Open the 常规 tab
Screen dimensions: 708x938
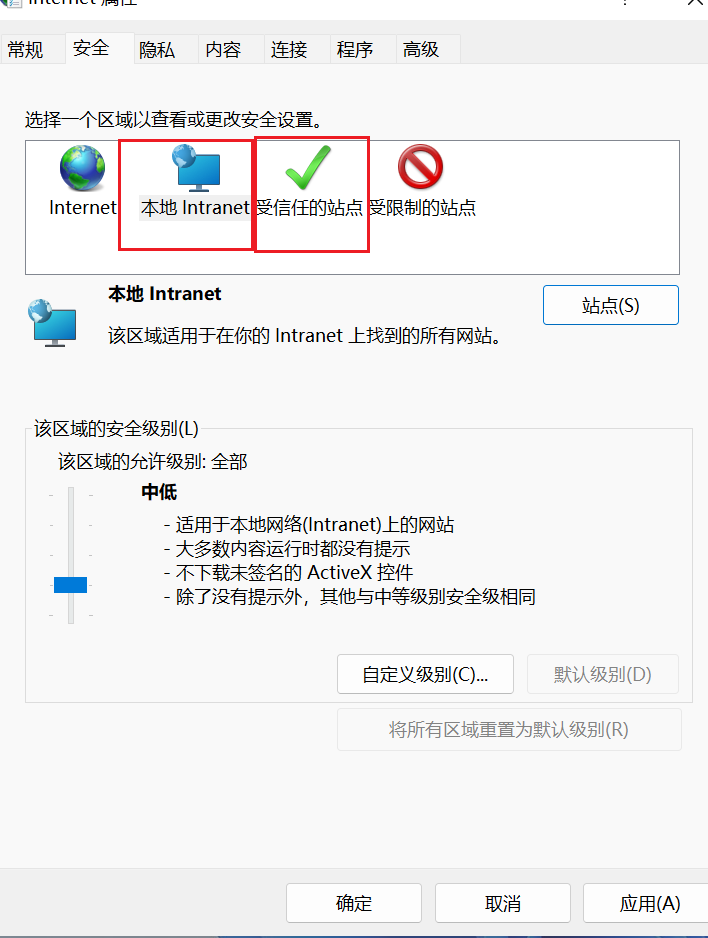click(26, 50)
